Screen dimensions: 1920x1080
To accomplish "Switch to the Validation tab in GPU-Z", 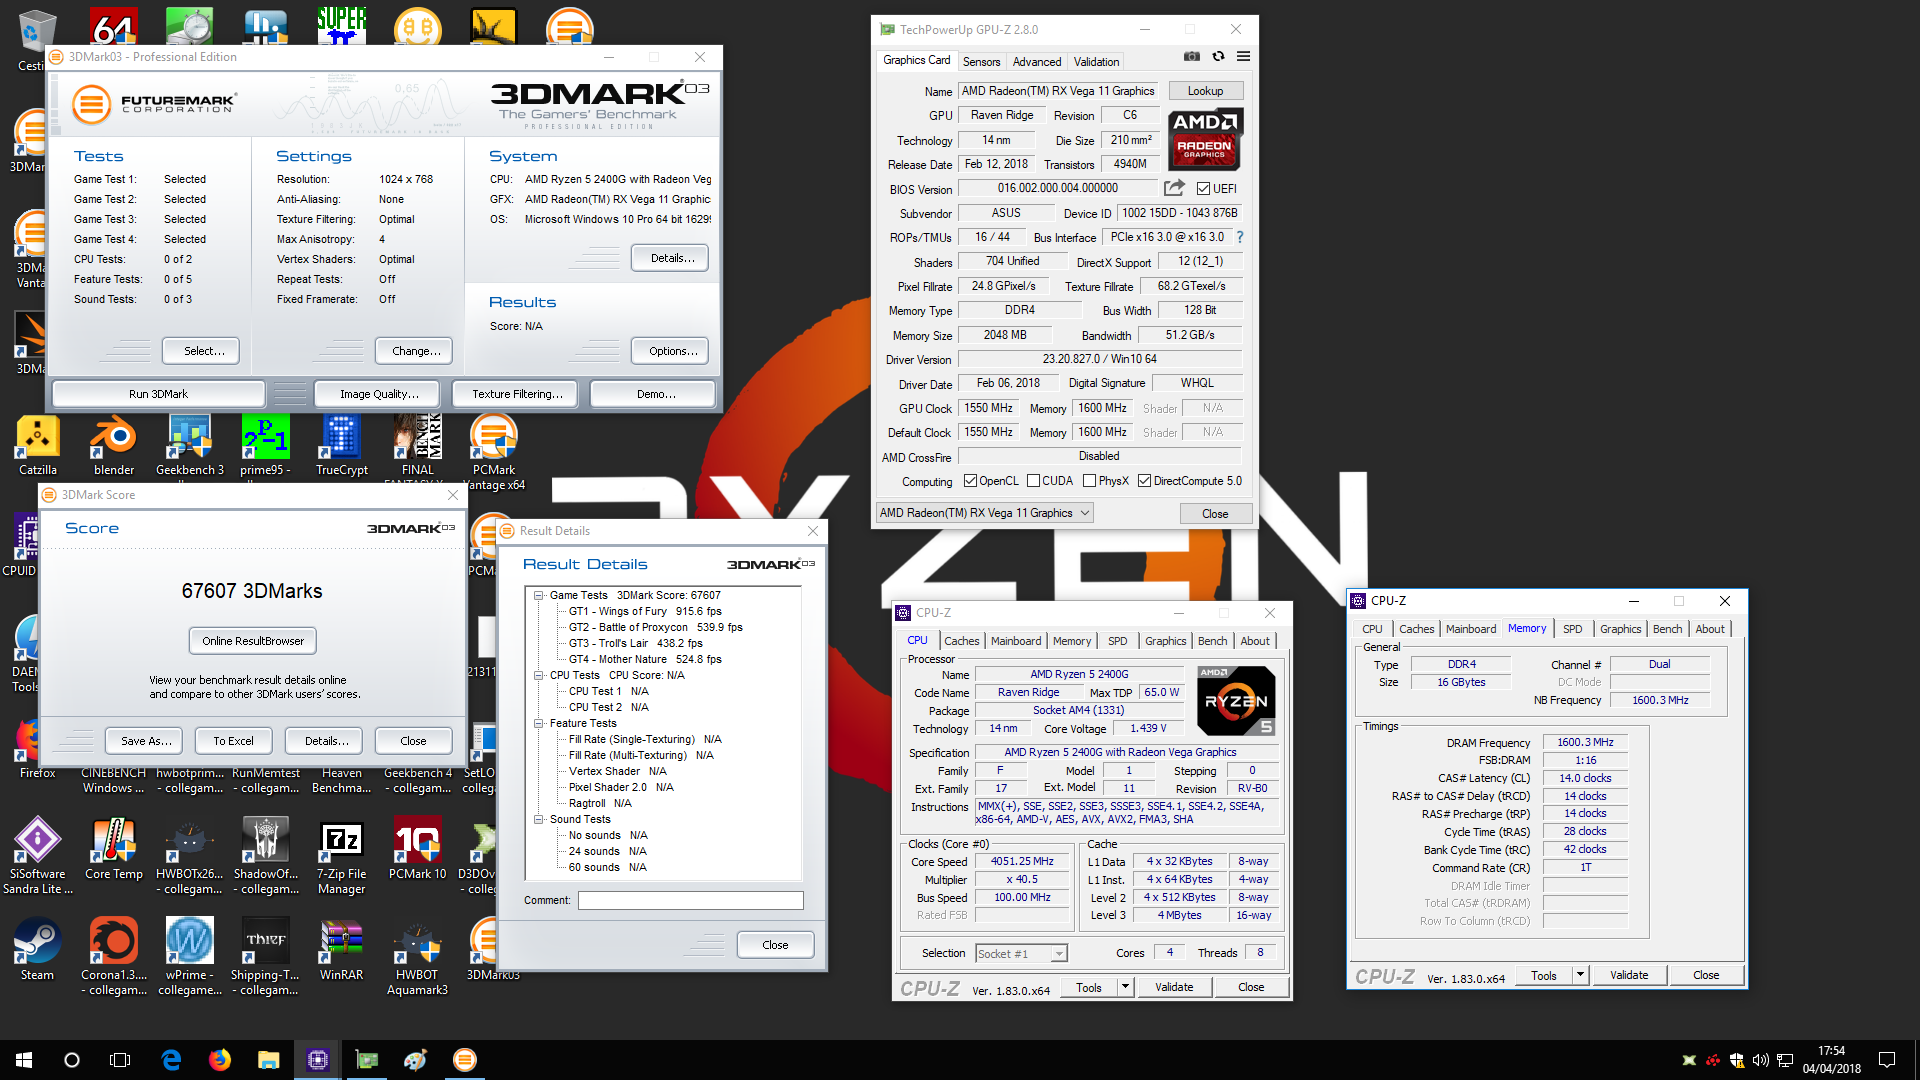I will tap(1096, 62).
